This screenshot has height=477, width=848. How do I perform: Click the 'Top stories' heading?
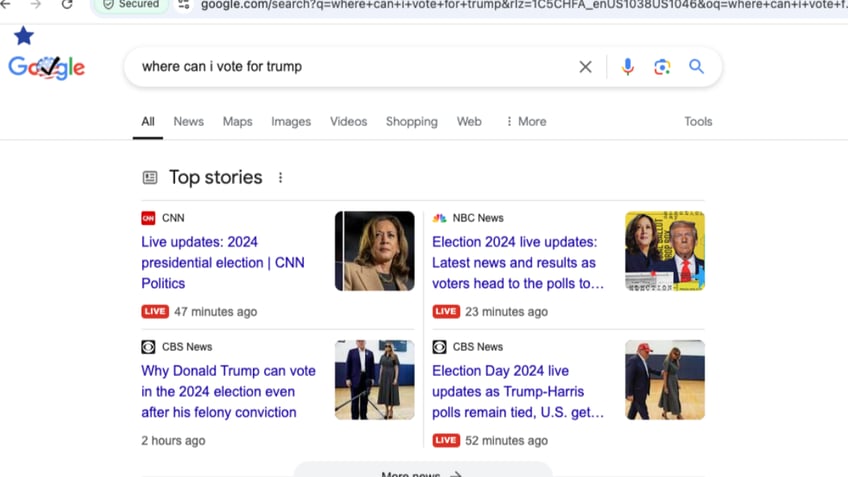pos(215,177)
